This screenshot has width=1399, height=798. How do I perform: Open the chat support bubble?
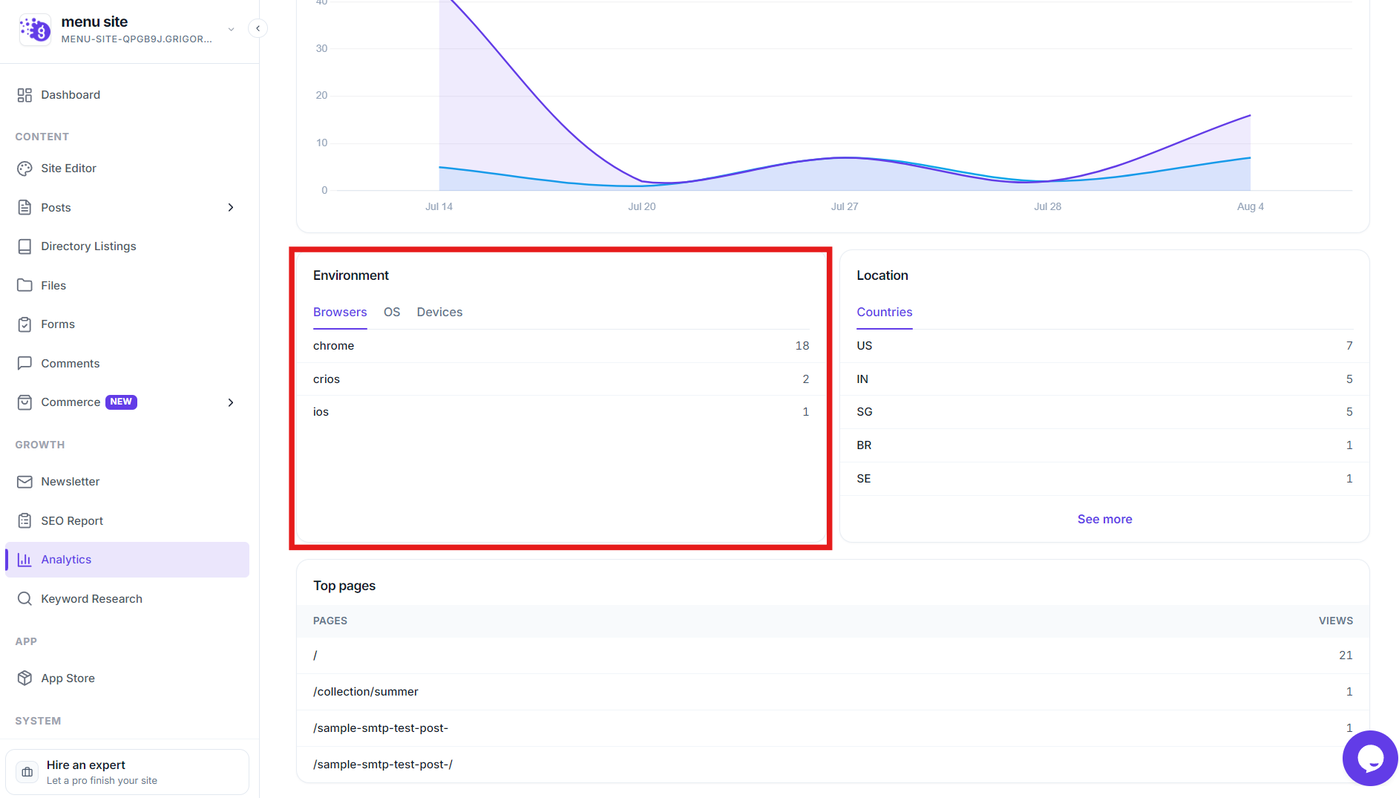tap(1370, 758)
